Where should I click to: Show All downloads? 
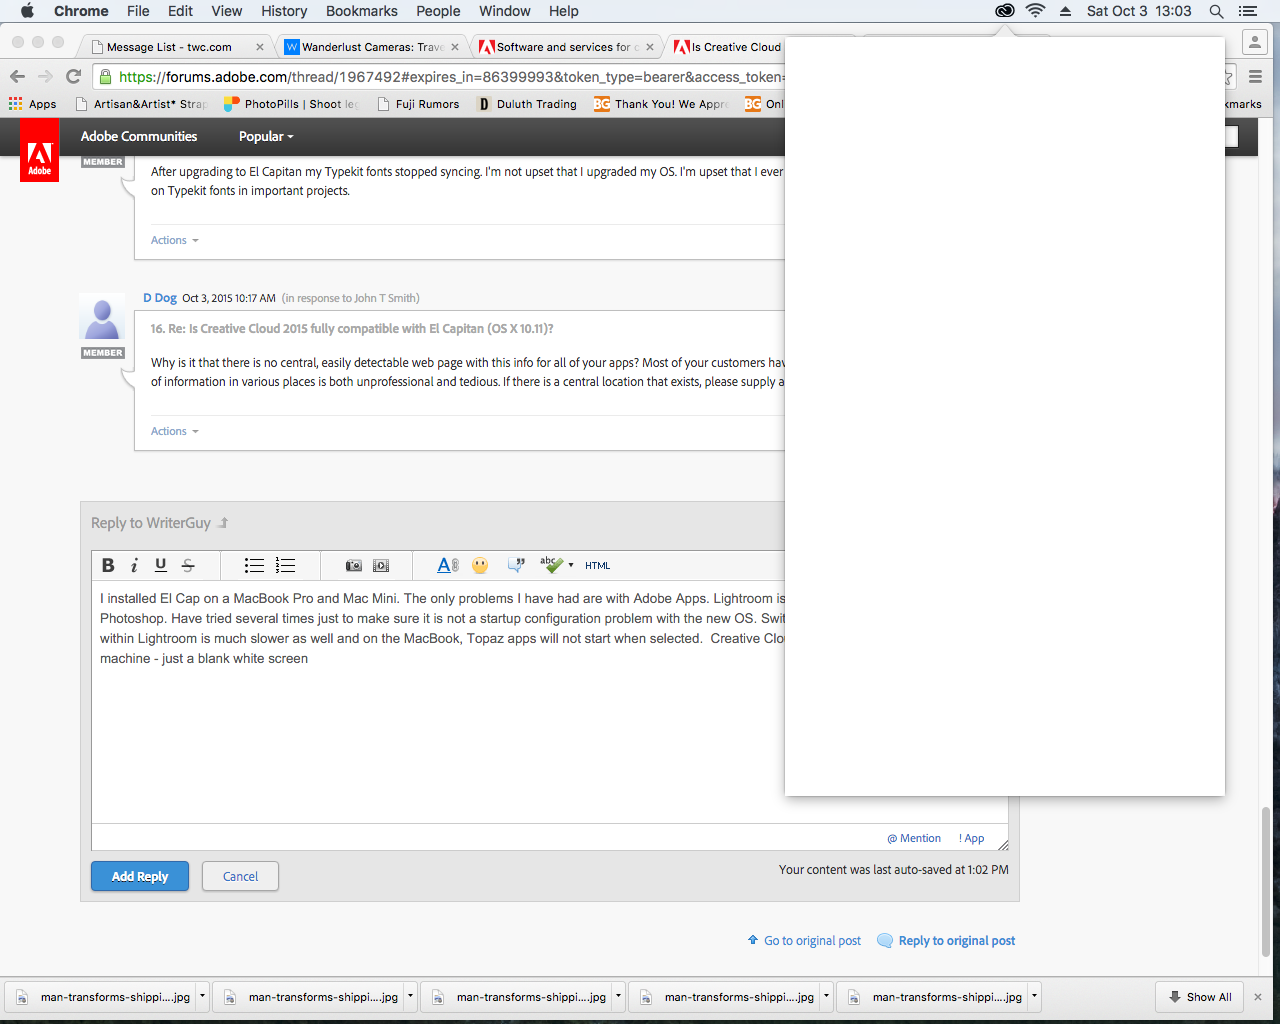1199,997
